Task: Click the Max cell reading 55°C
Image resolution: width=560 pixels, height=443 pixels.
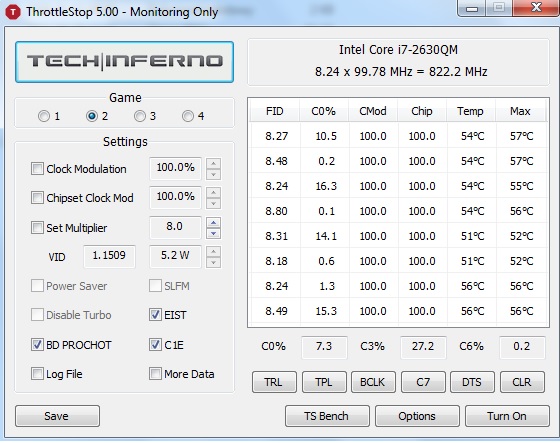Action: pos(521,186)
